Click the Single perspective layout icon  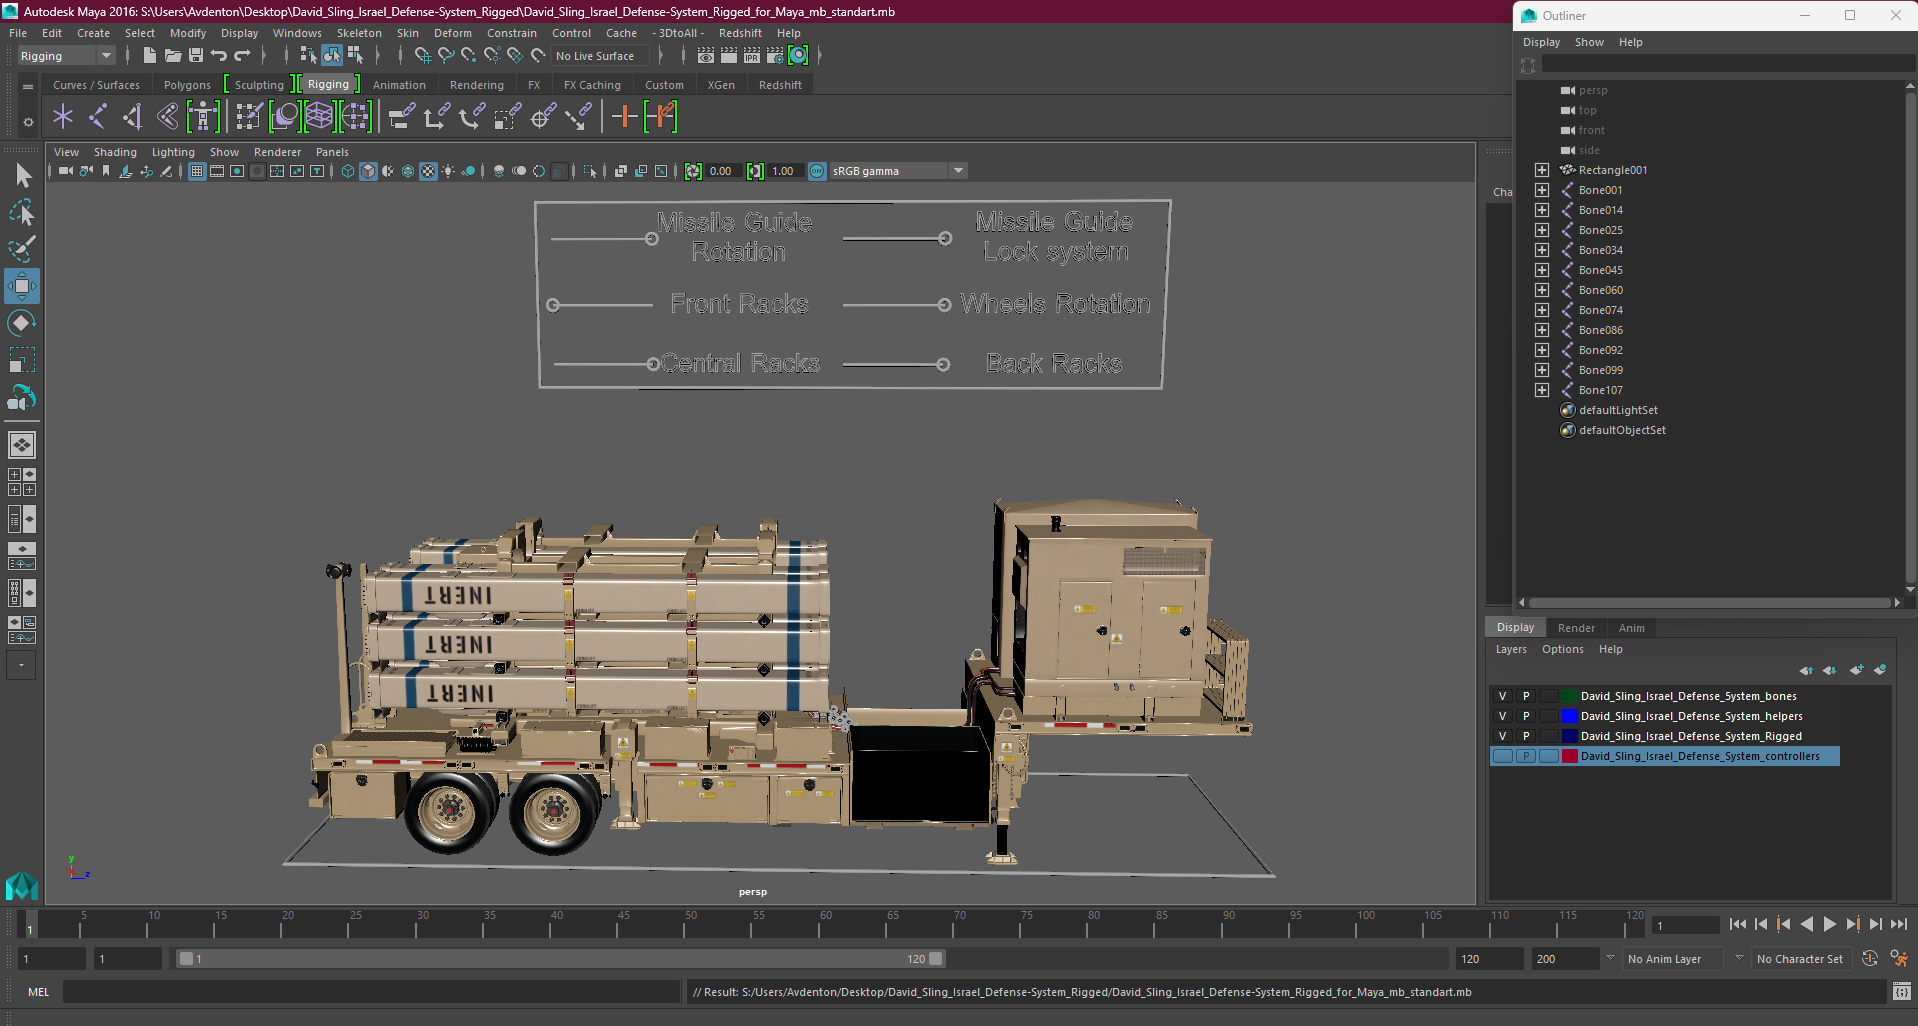coord(22,445)
